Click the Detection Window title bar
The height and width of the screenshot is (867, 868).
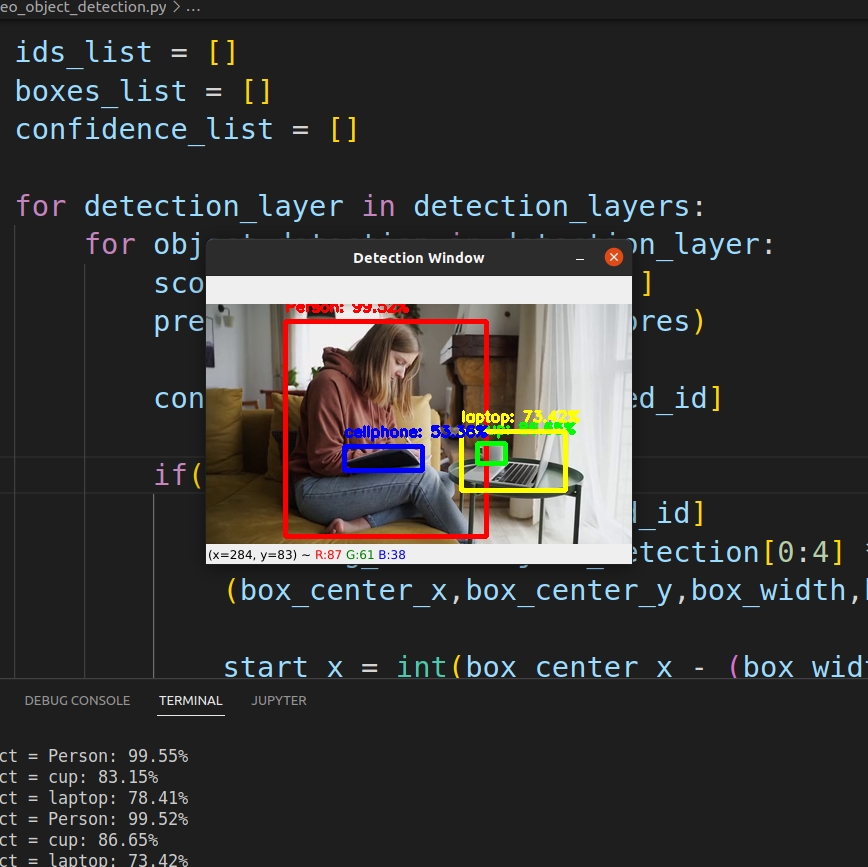tap(418, 257)
